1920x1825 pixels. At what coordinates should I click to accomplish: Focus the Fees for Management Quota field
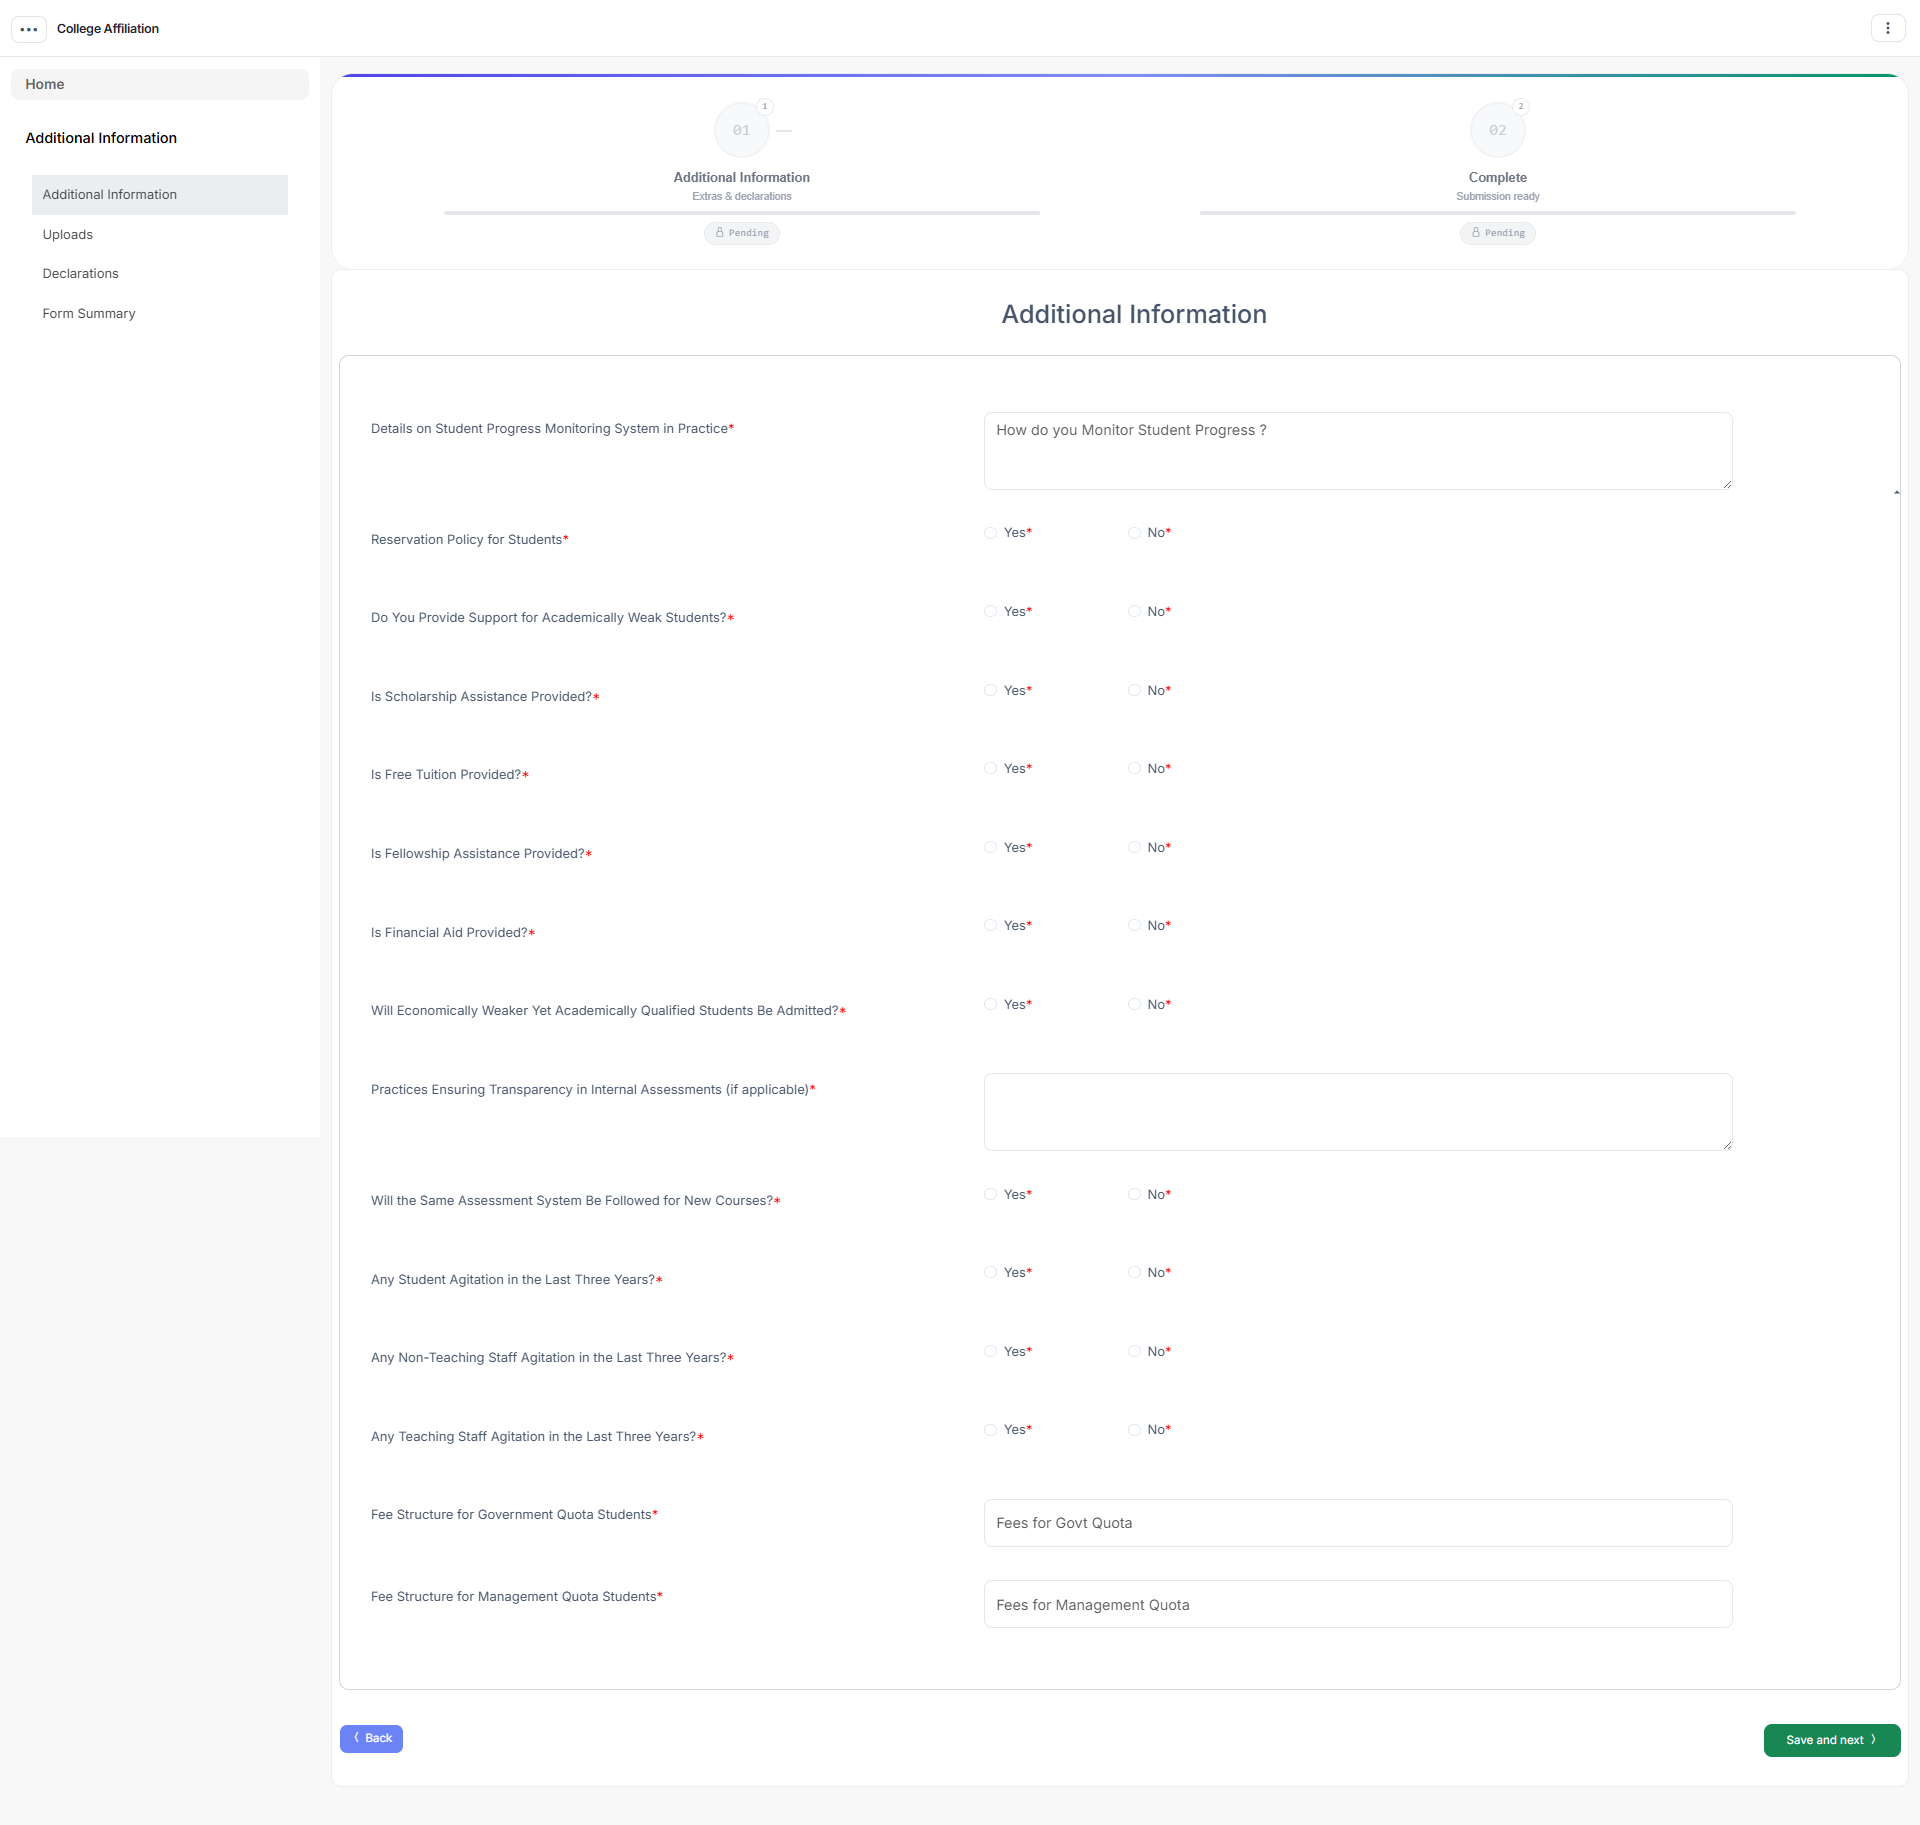tap(1358, 1604)
